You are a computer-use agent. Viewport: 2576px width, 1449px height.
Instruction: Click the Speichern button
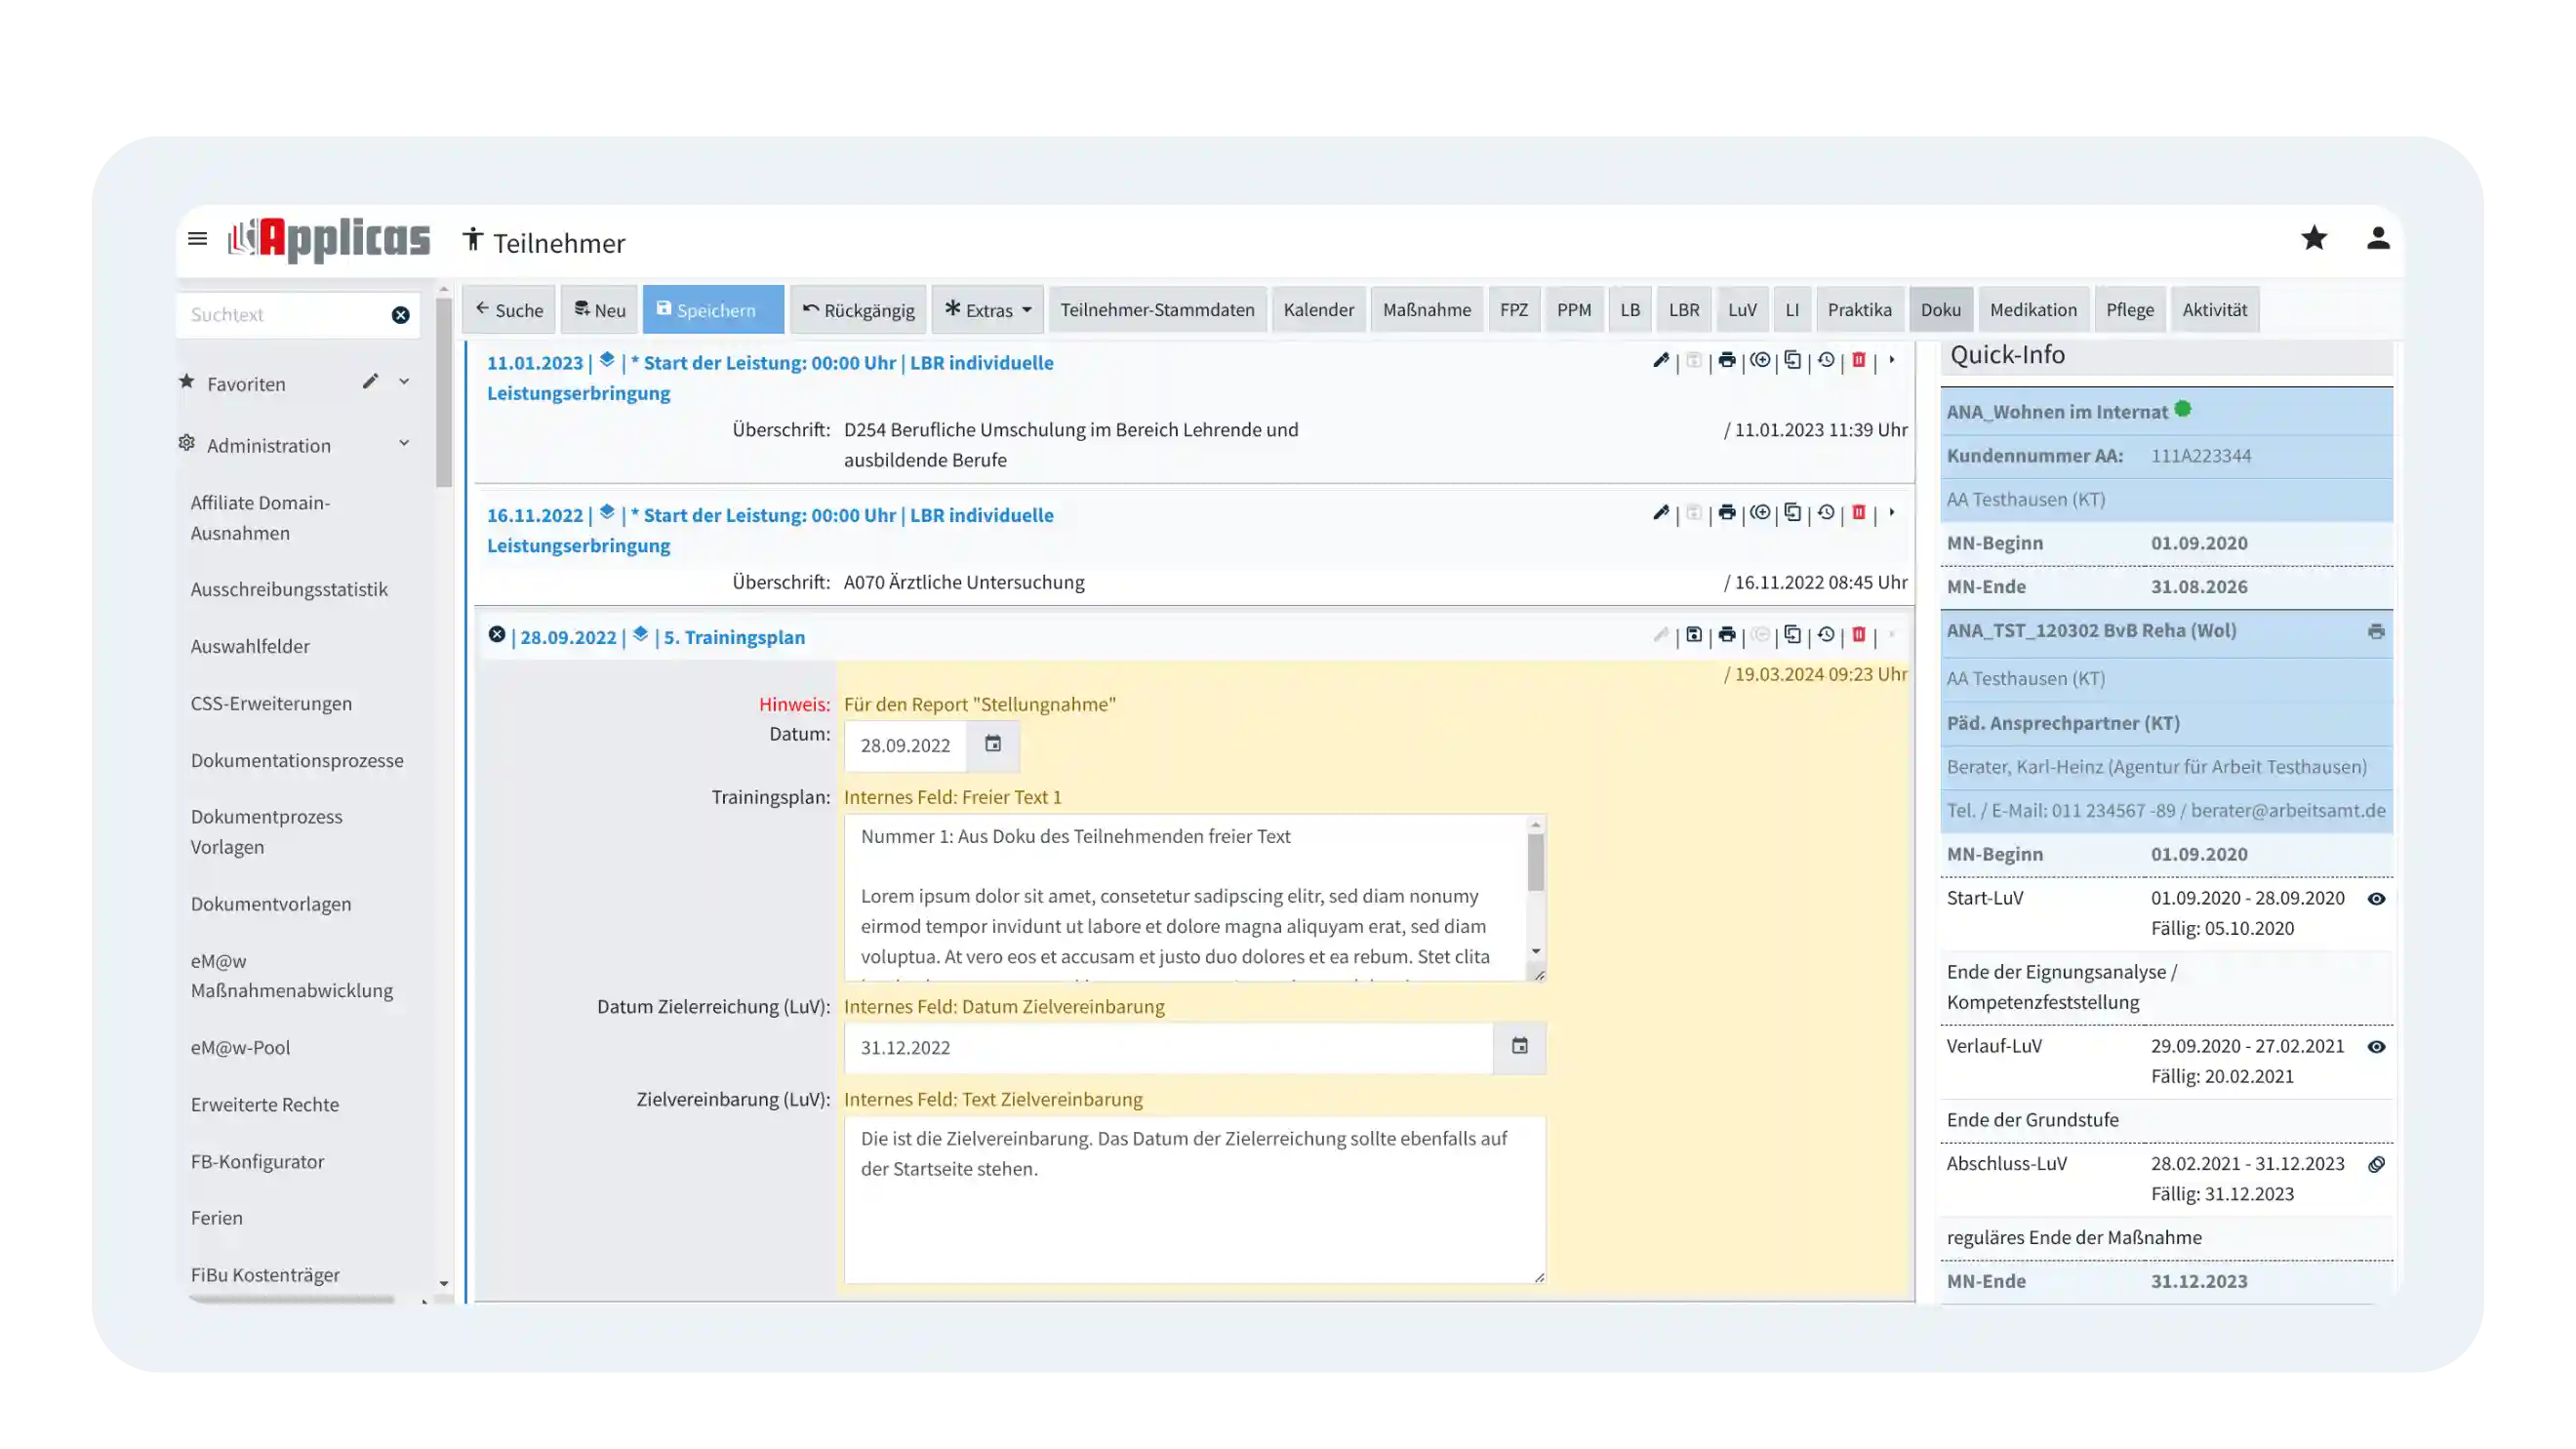712,310
